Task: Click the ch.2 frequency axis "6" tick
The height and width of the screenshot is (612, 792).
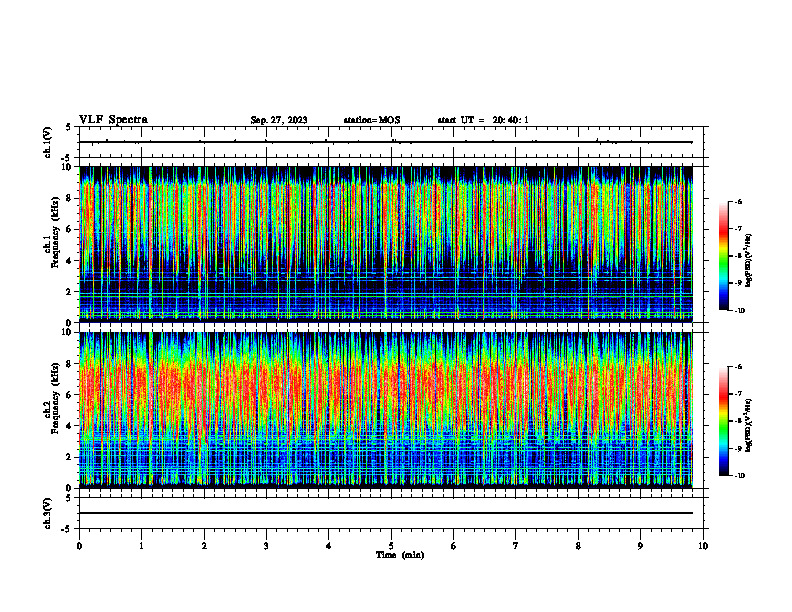Action: (x=70, y=395)
